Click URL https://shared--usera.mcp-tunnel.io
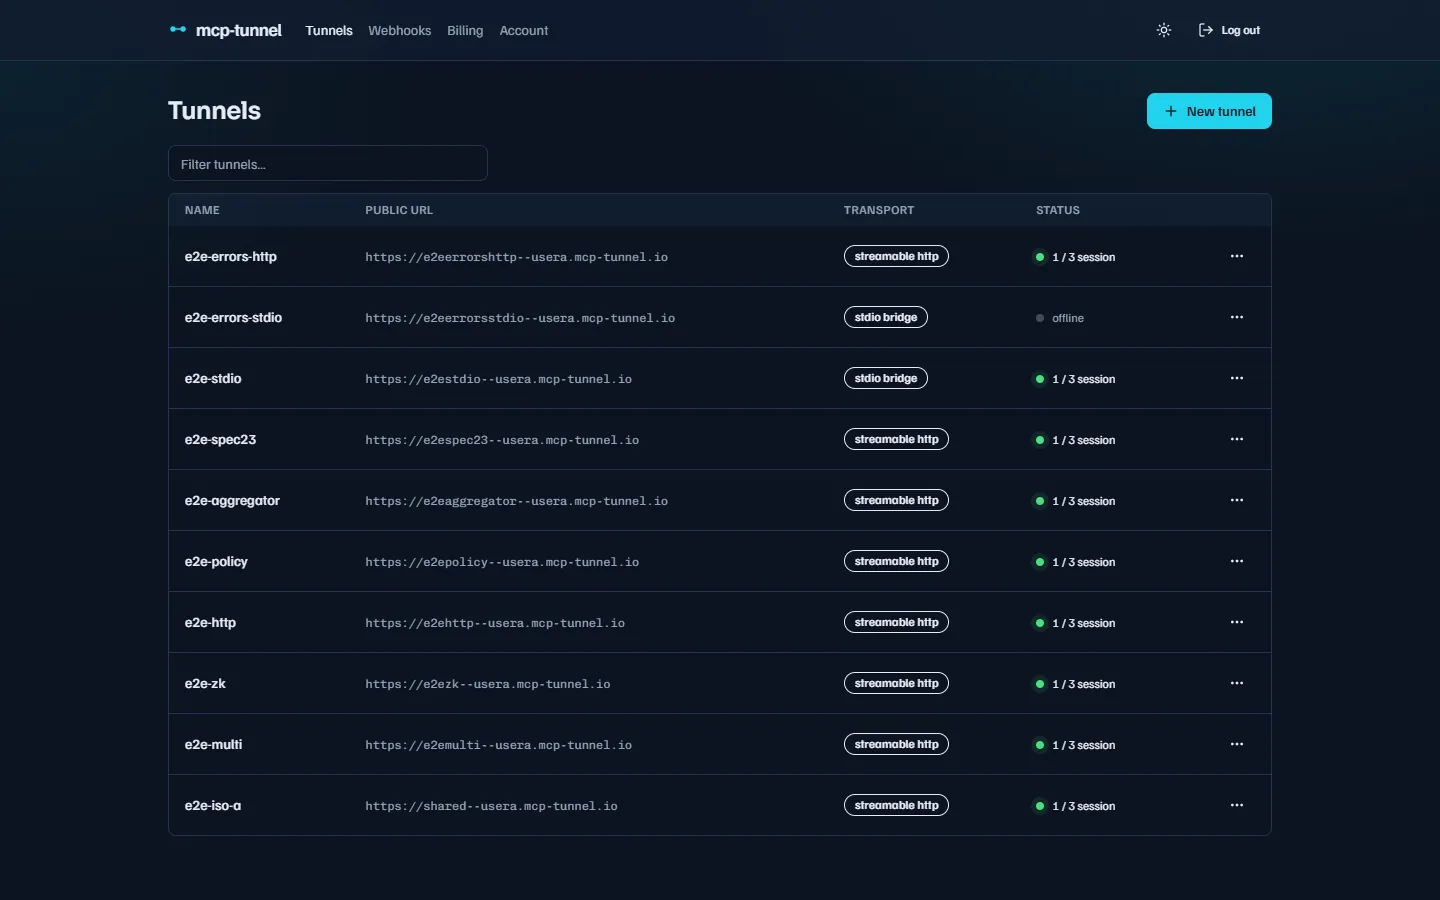The height and width of the screenshot is (900, 1440). coord(491,806)
